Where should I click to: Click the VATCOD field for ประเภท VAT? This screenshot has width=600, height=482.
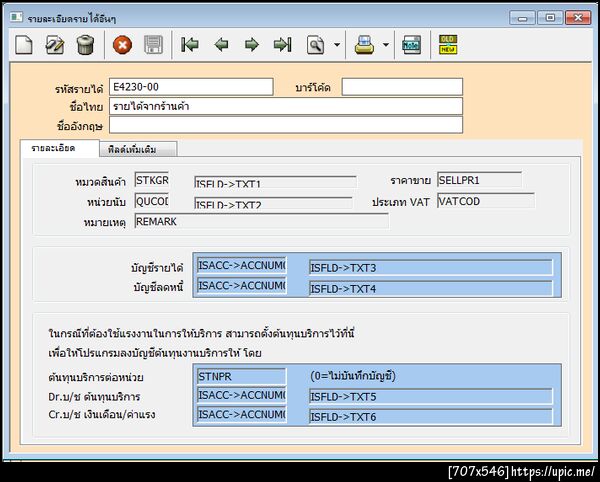click(486, 201)
